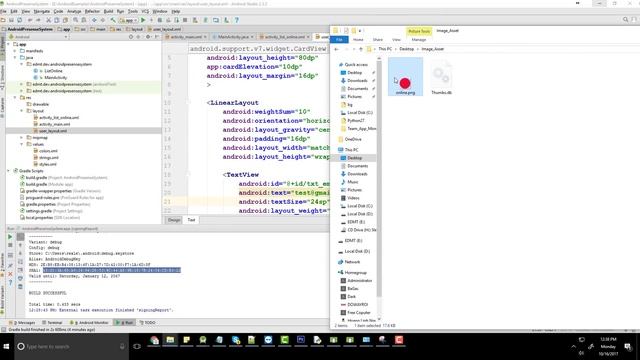
Task: Click the Cut scissors icon in the toolbar
Action: (48, 20)
